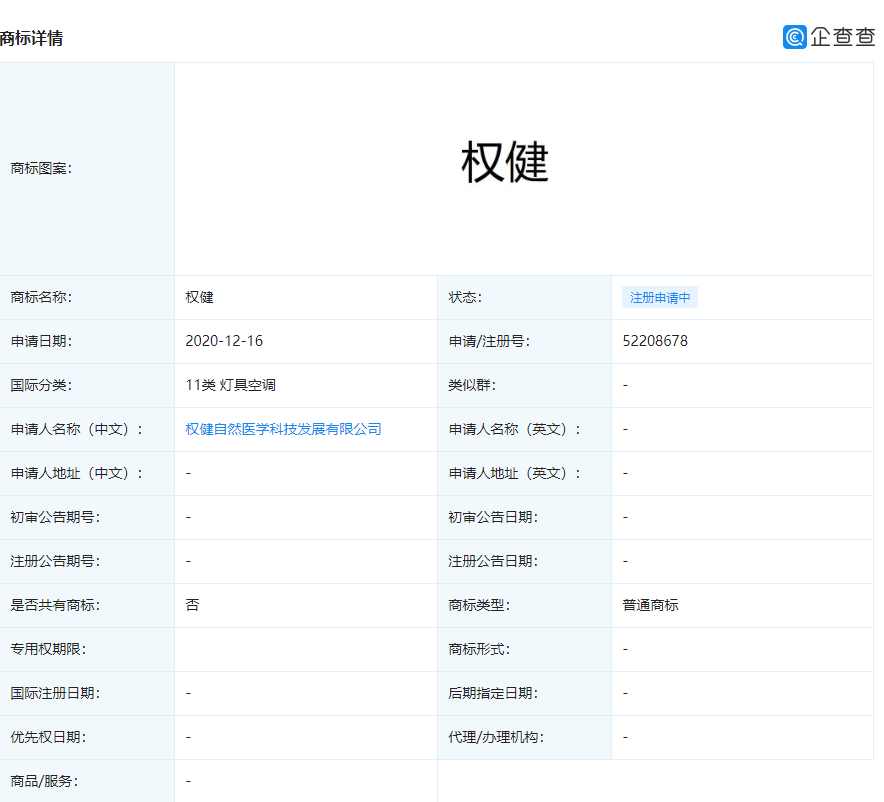Image resolution: width=884 pixels, height=802 pixels.
Task: Click the 商标图案 row label
Action: pyautogui.click(x=41, y=169)
